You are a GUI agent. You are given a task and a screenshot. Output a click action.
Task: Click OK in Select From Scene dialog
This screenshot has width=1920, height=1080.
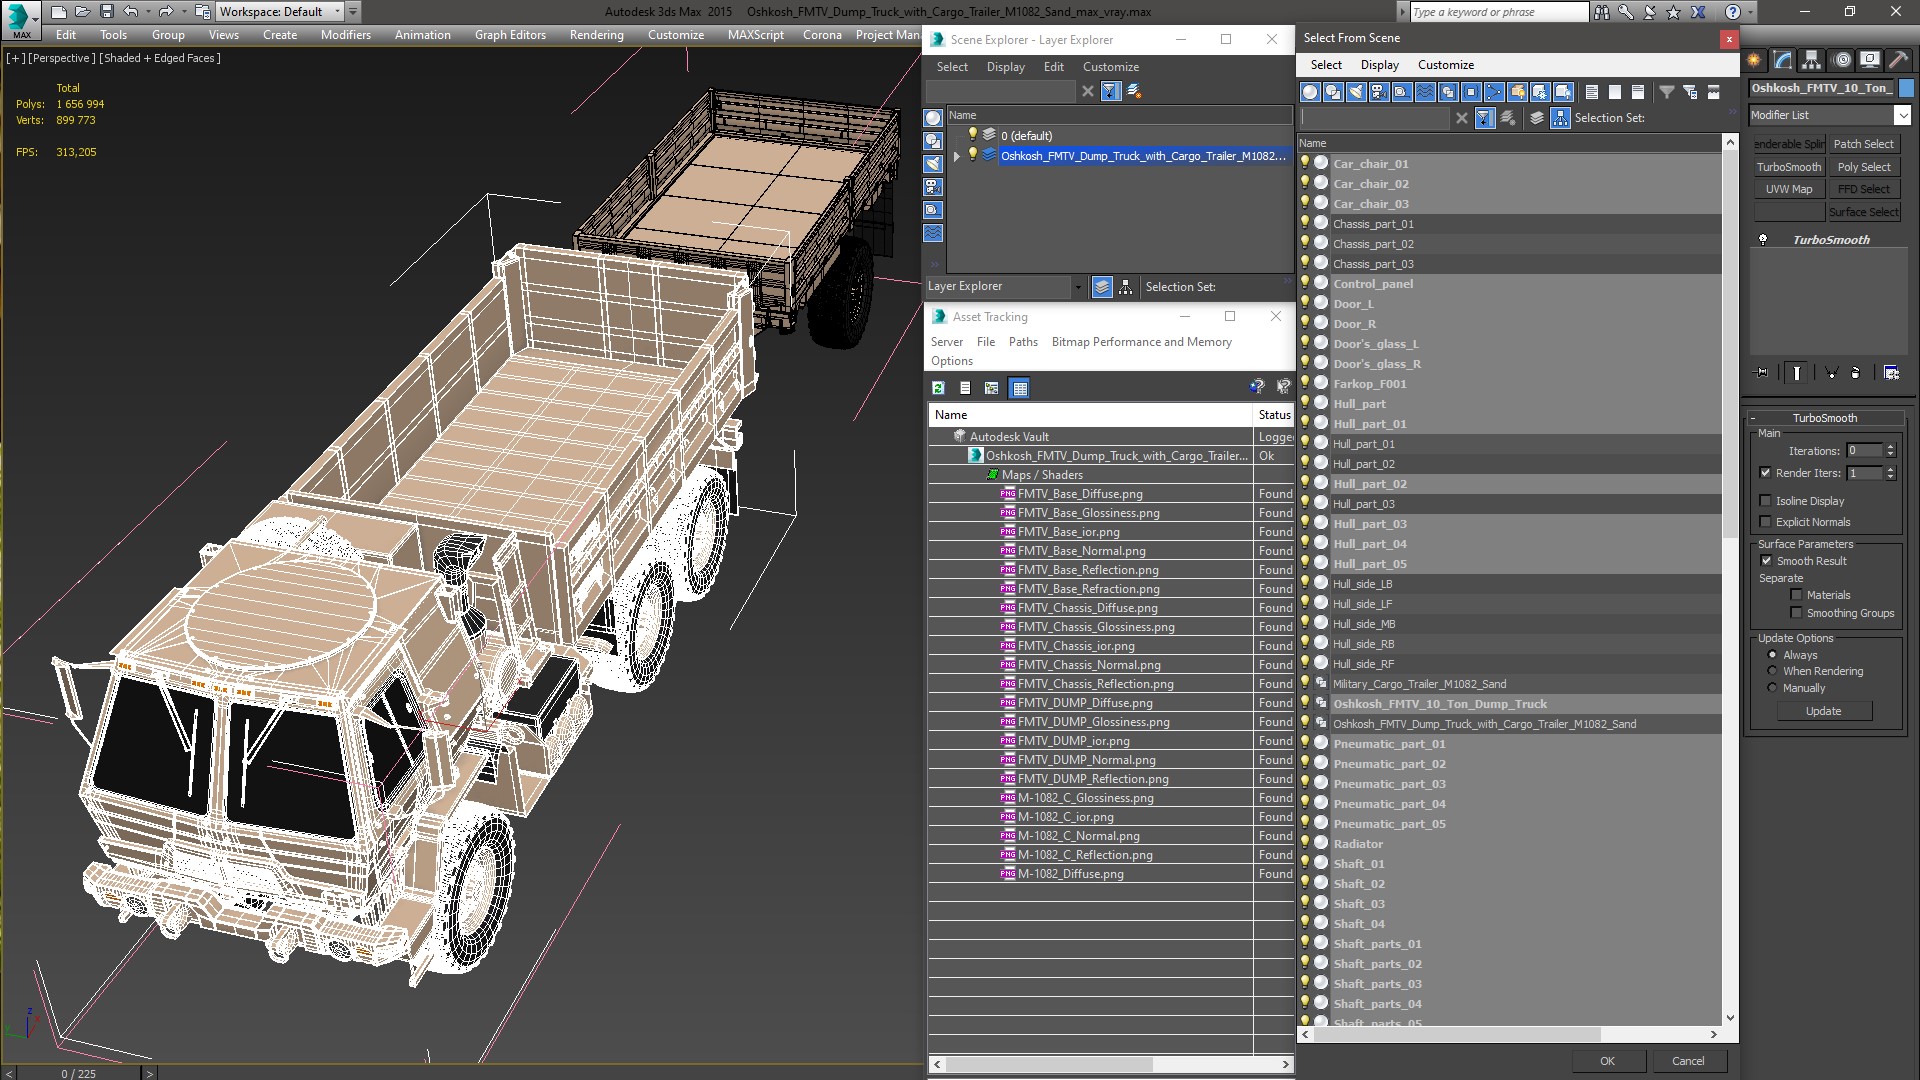tap(1607, 1061)
